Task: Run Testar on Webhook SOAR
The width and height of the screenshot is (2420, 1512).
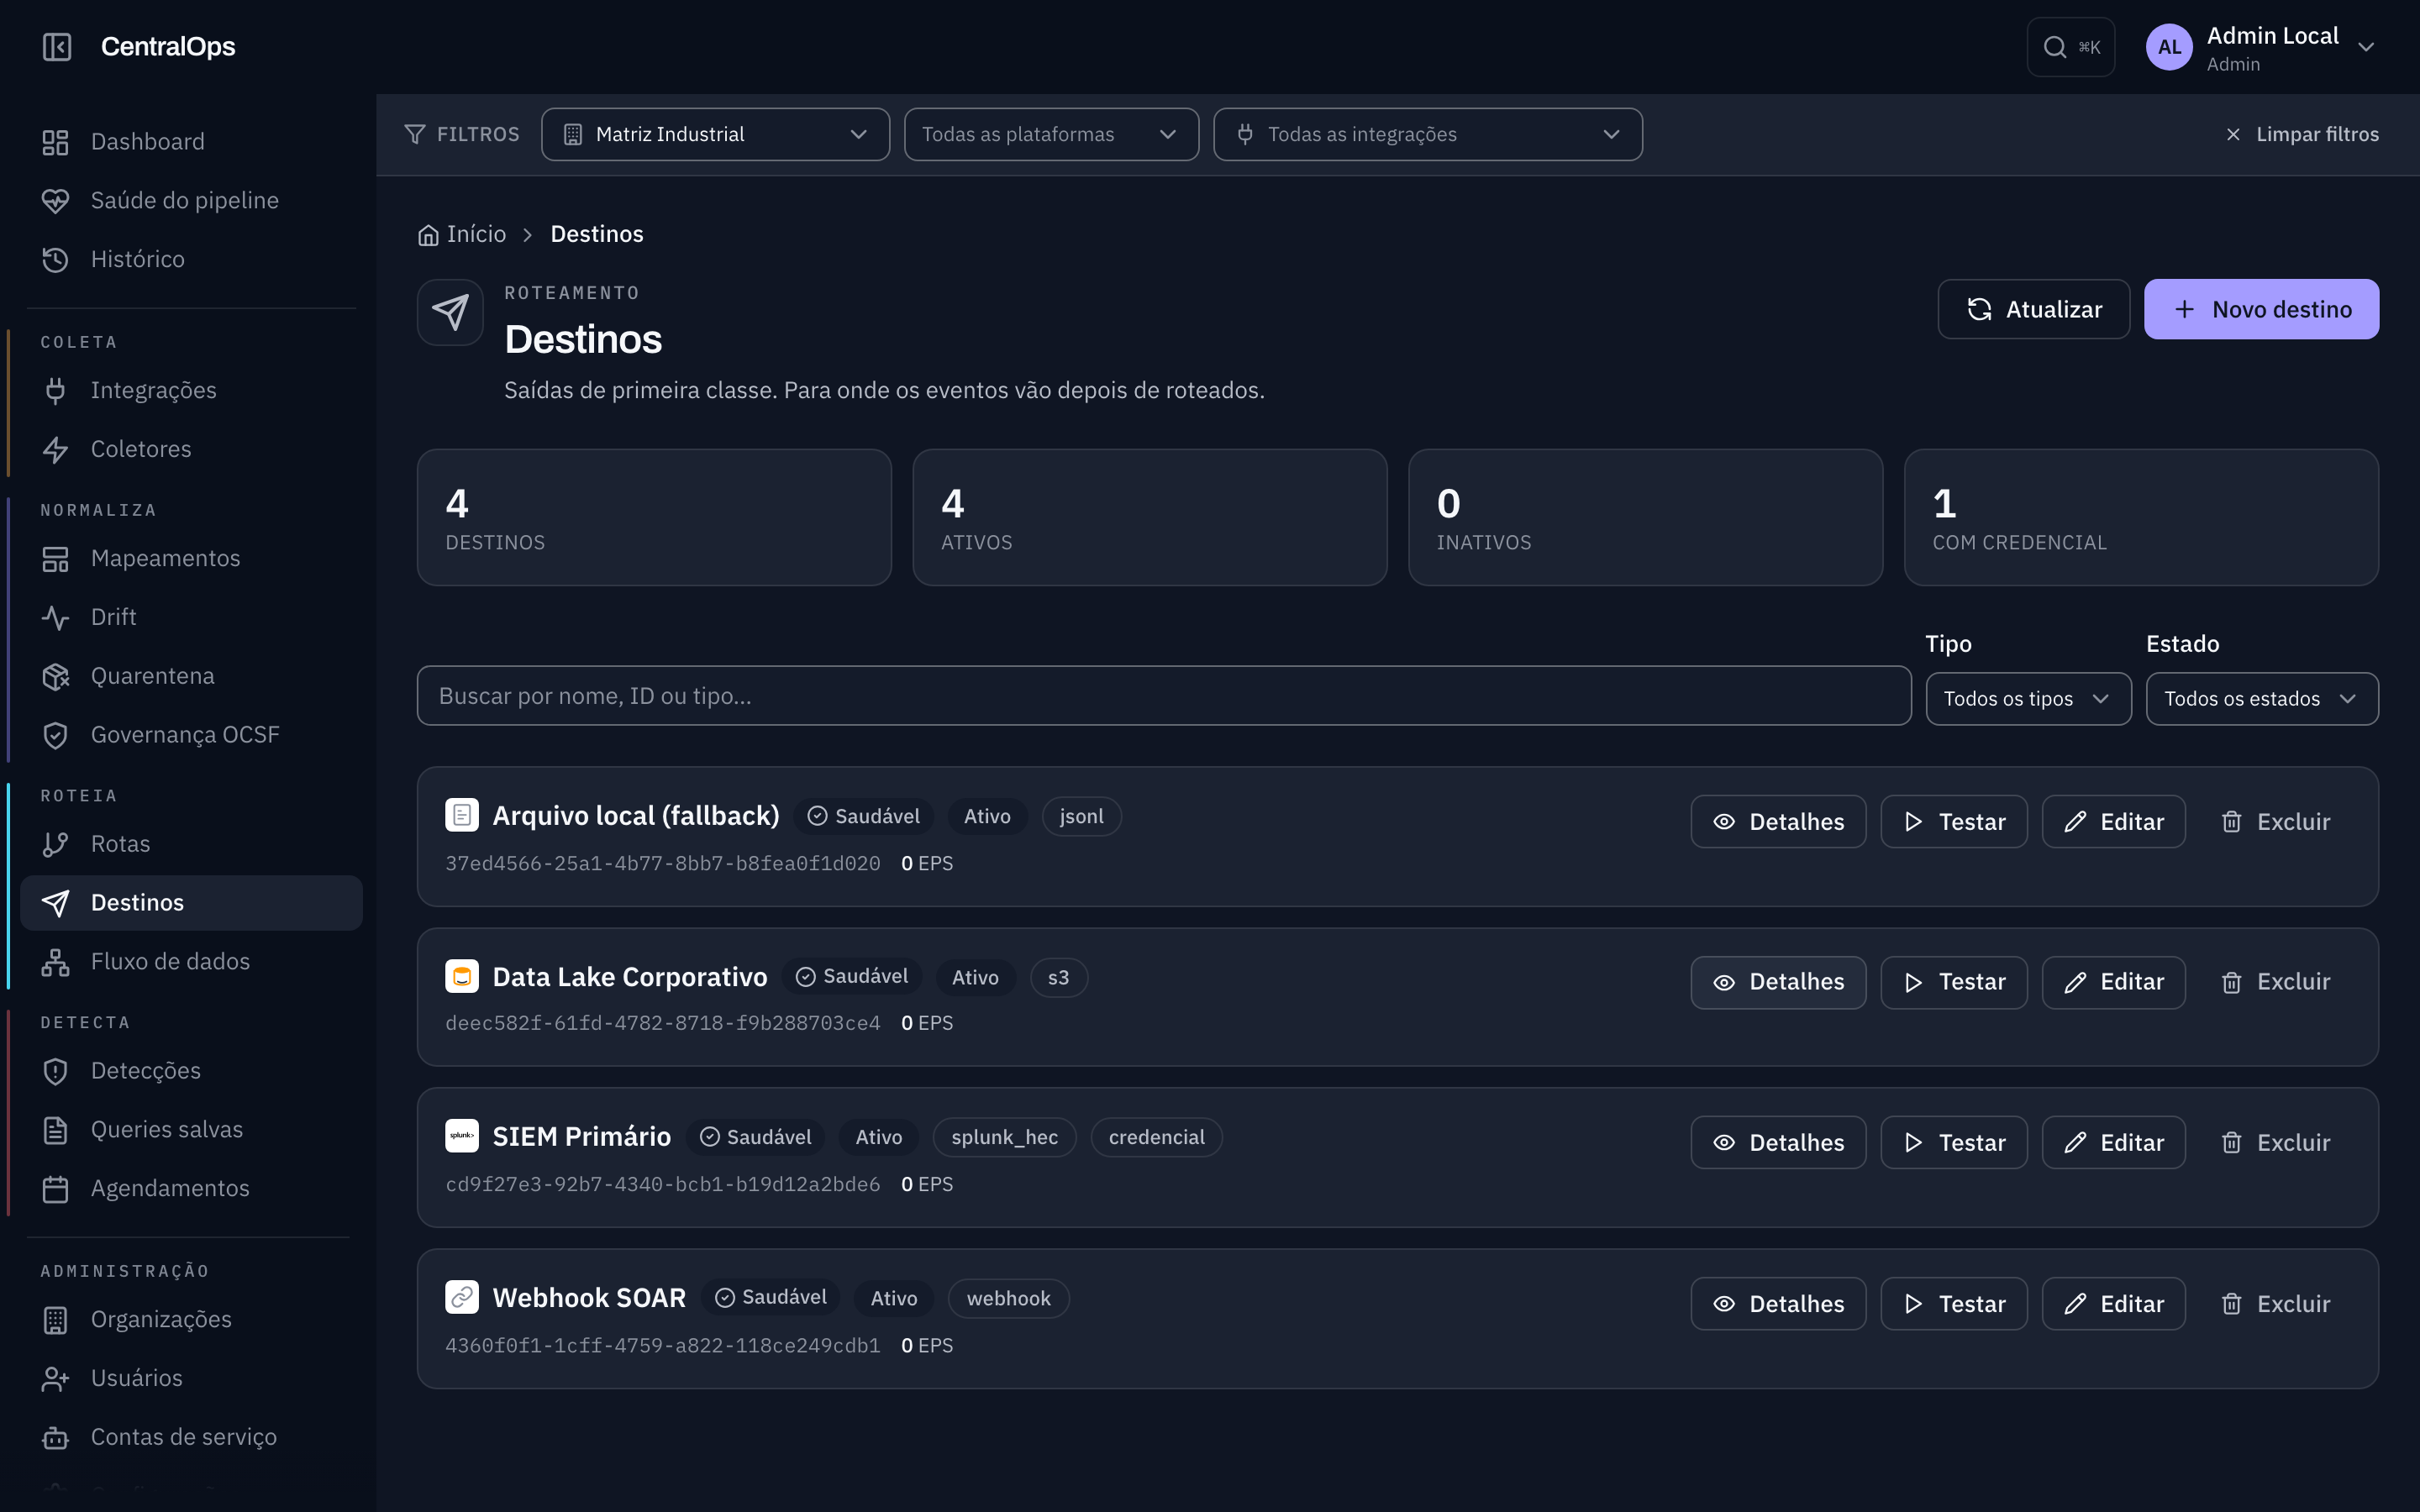Action: [1953, 1303]
